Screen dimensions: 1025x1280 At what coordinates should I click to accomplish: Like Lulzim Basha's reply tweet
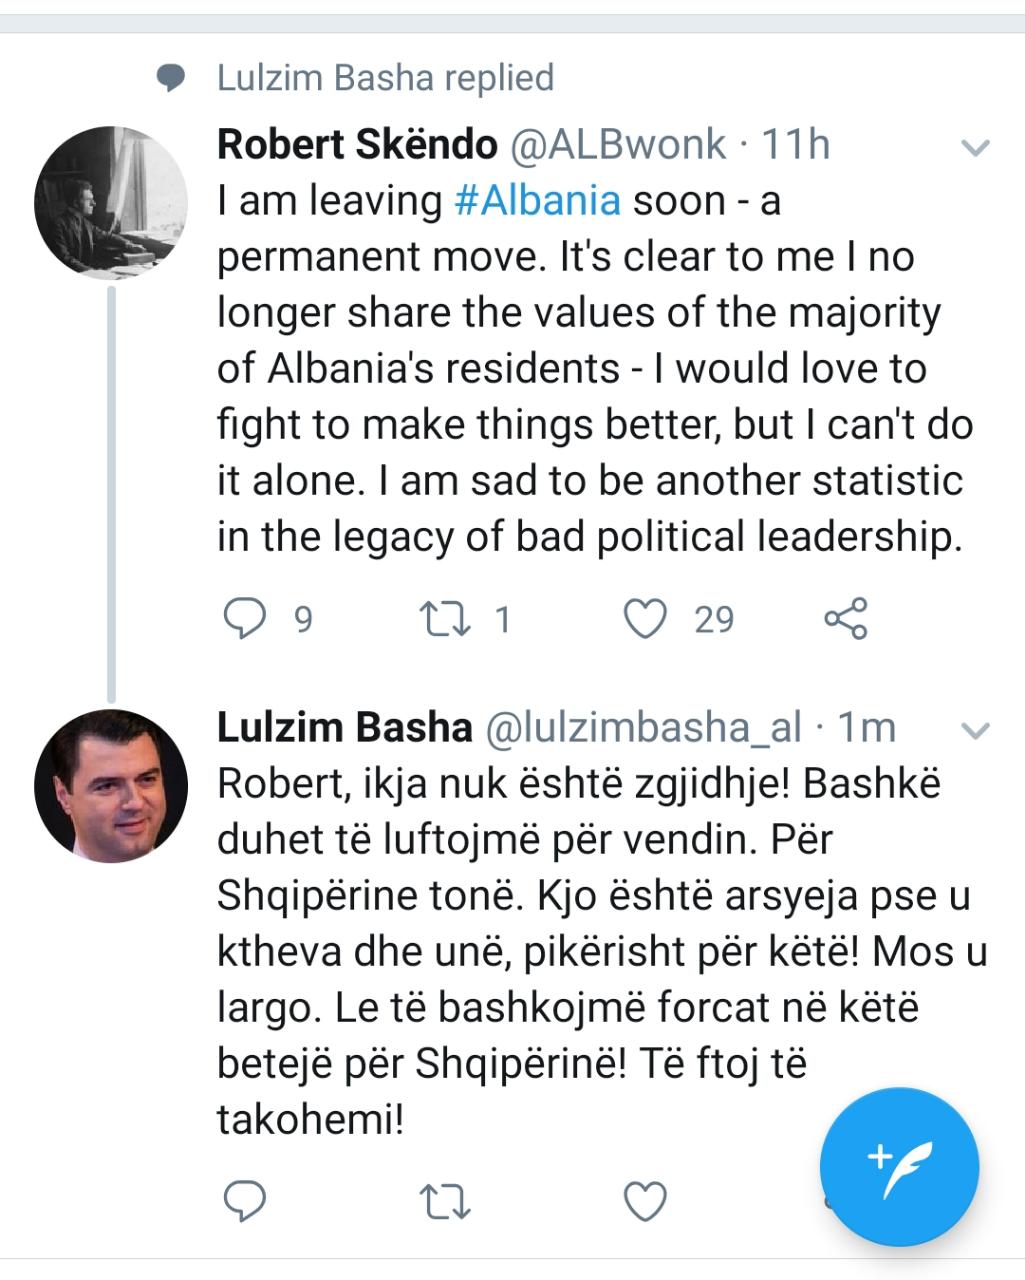click(x=645, y=1201)
